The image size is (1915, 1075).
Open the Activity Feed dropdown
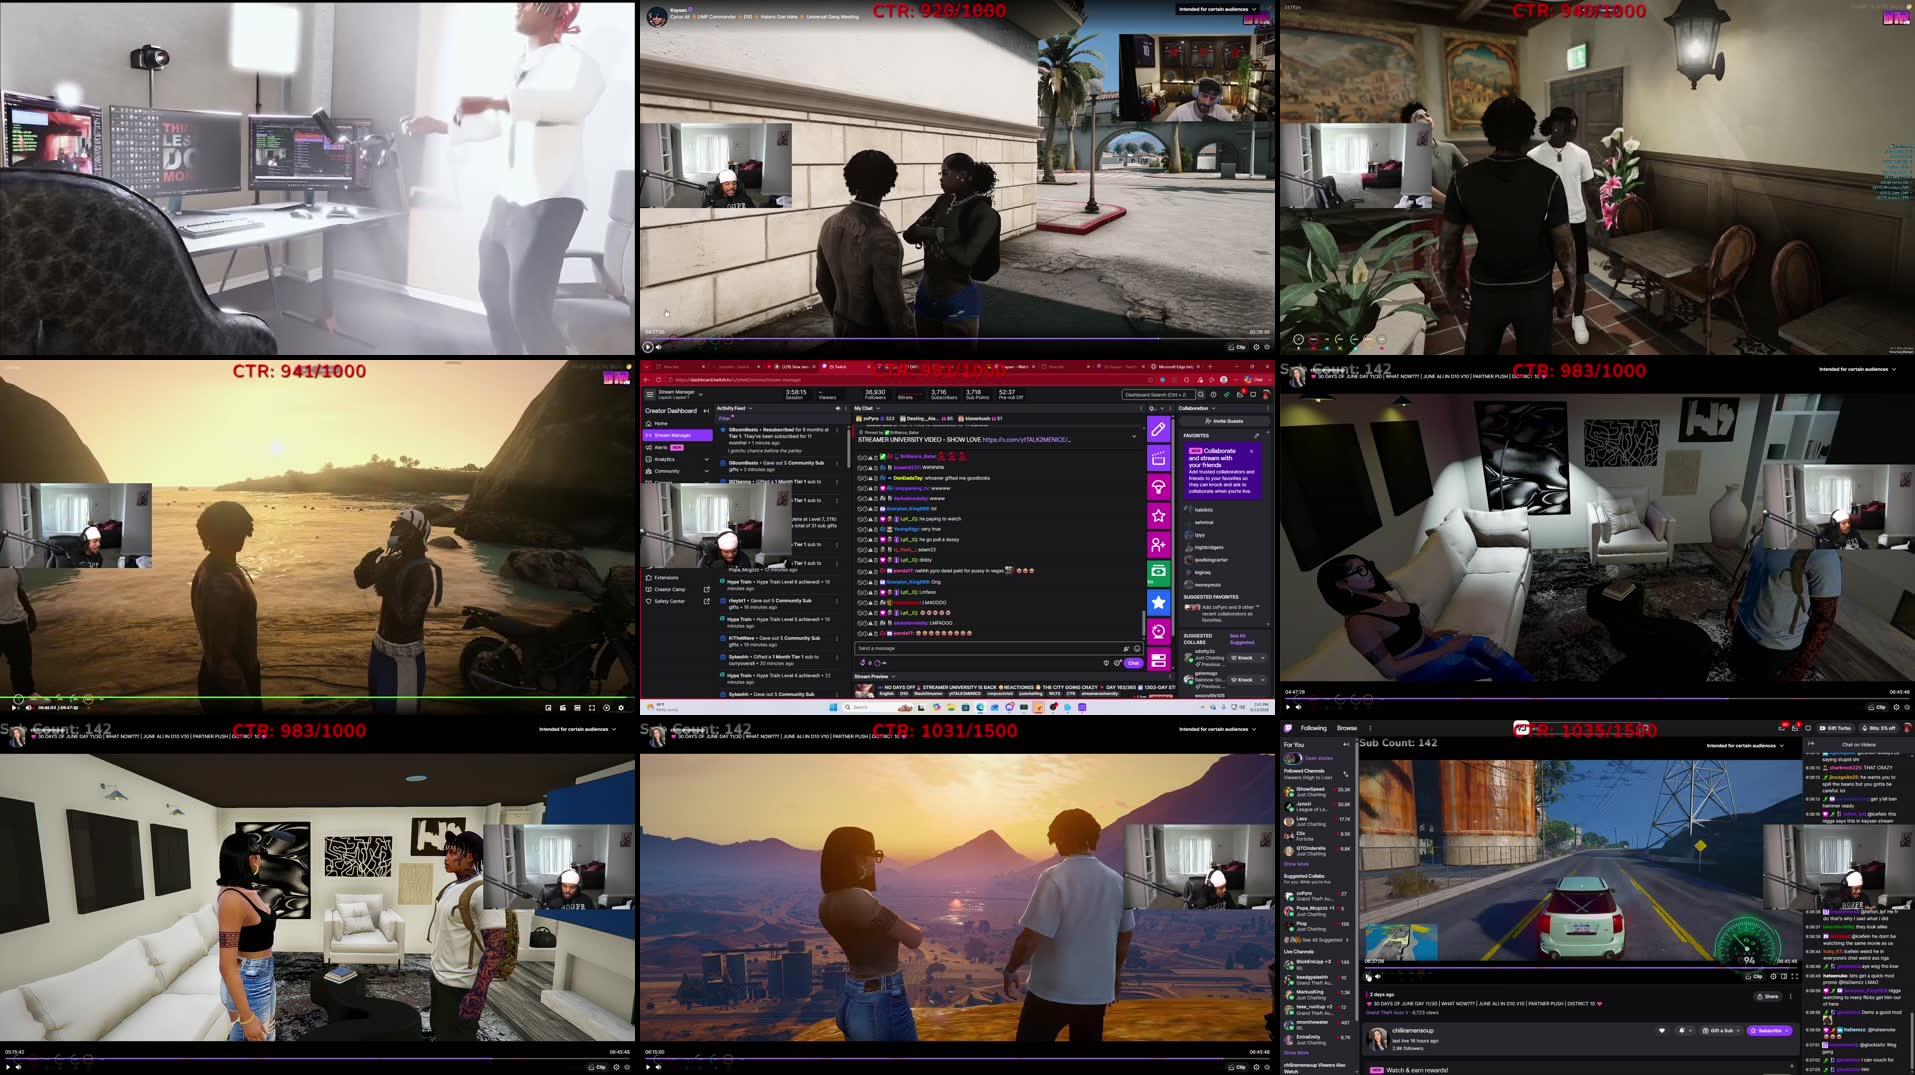pos(750,408)
